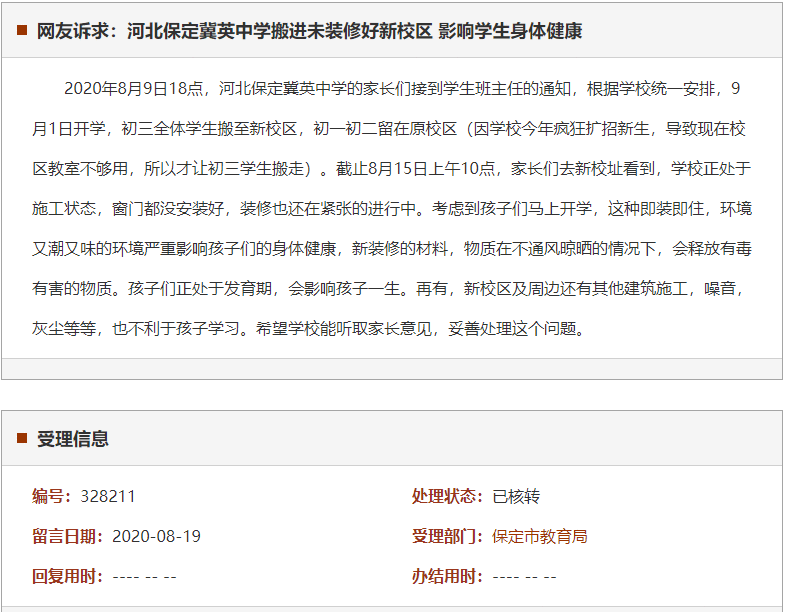Viewport: 788px width, 612px height.
Task: Click the gray footer strip below the complaint text
Action: [391, 368]
